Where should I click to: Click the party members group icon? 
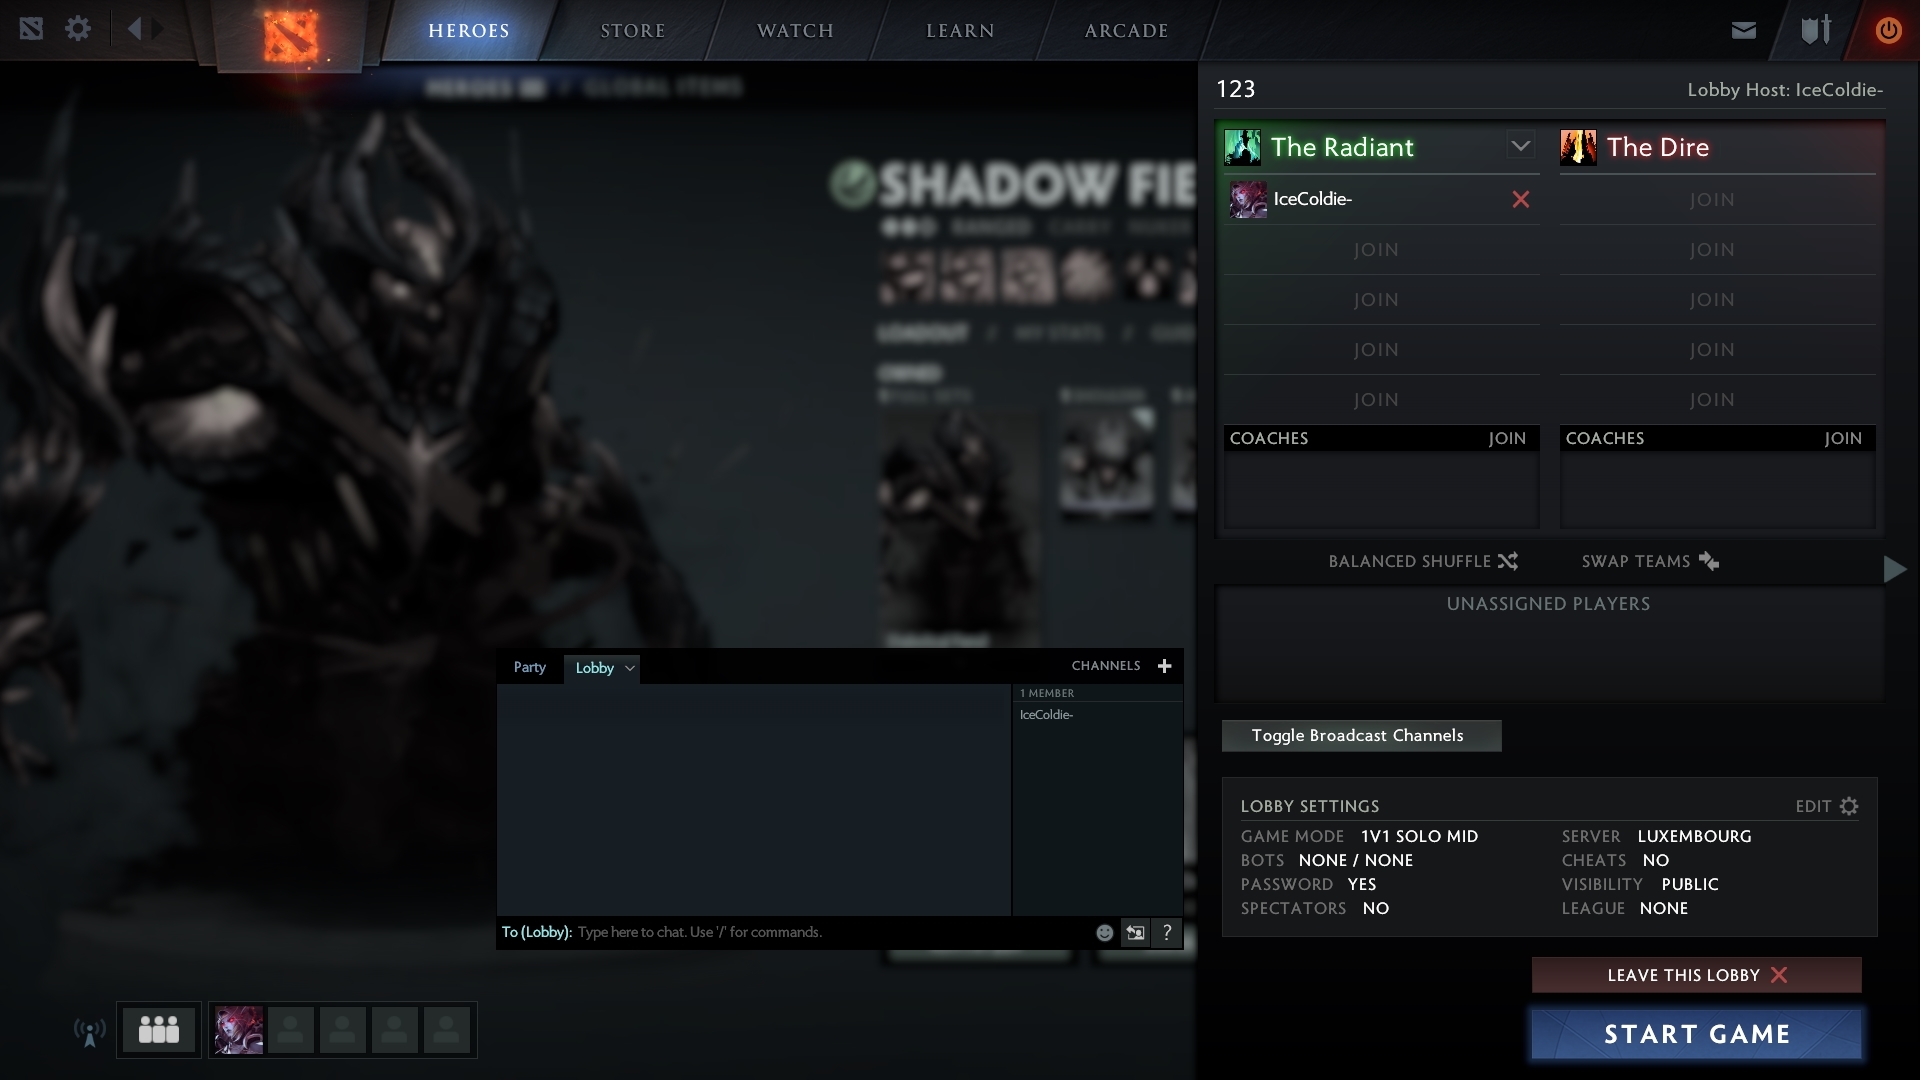158,1030
